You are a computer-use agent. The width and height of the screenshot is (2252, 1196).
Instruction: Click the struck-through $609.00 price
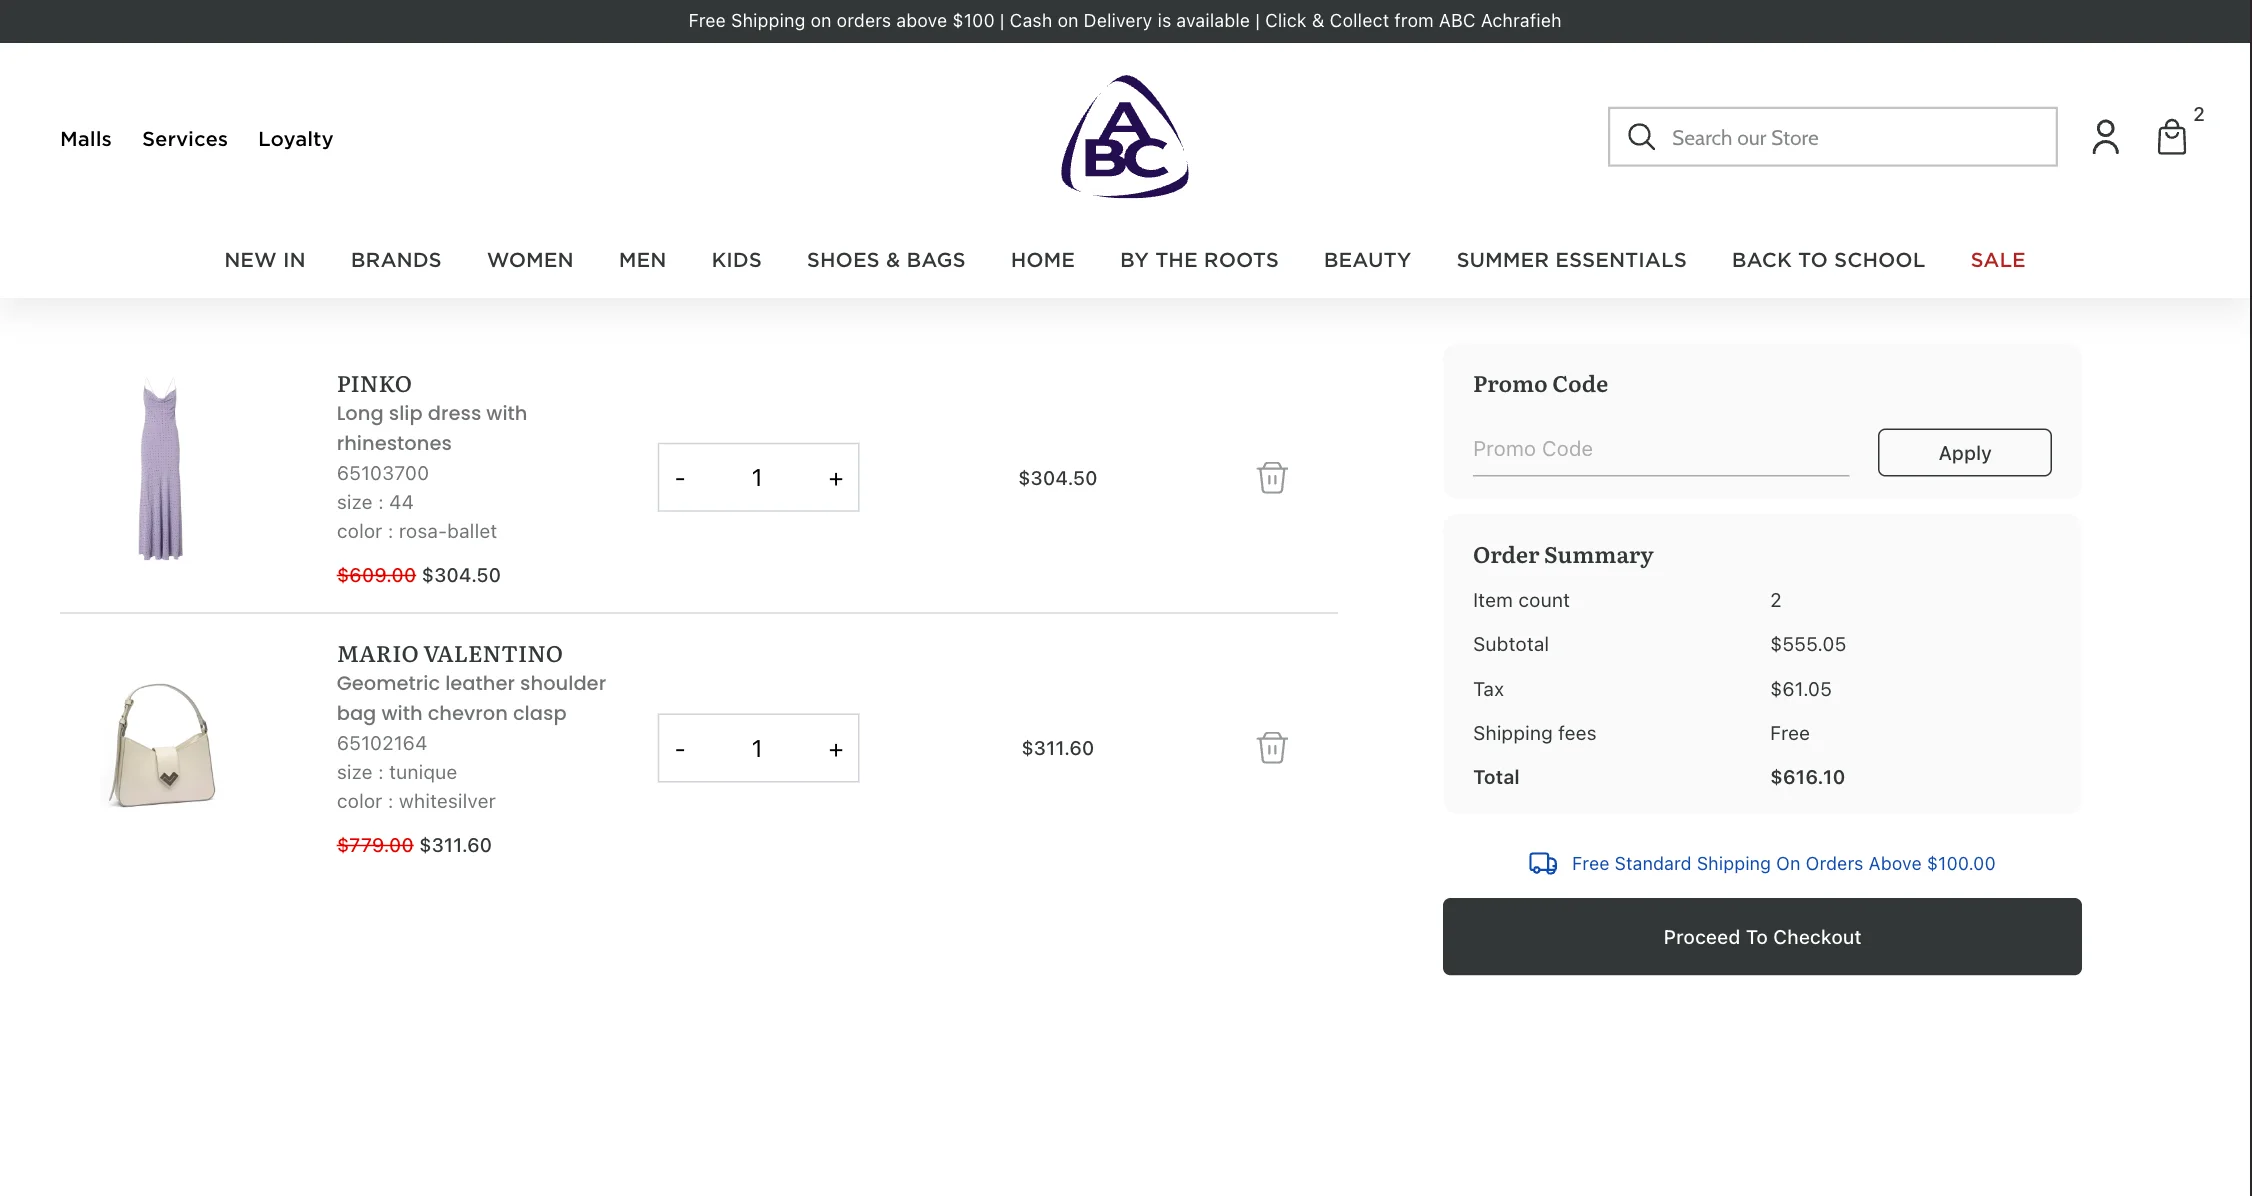[376, 575]
